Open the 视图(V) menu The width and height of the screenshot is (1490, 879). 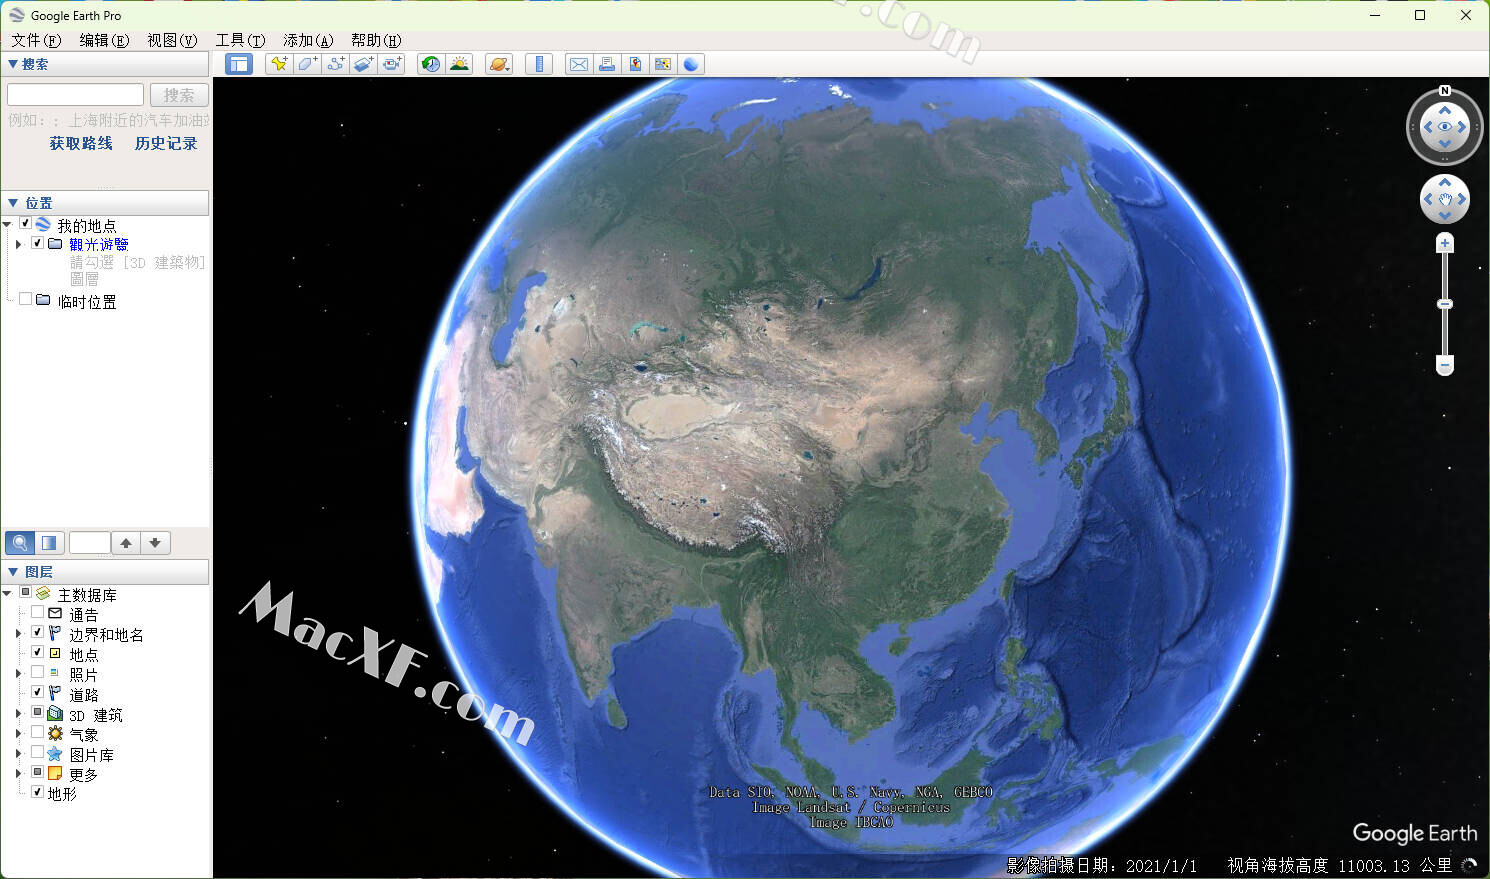tap(172, 40)
